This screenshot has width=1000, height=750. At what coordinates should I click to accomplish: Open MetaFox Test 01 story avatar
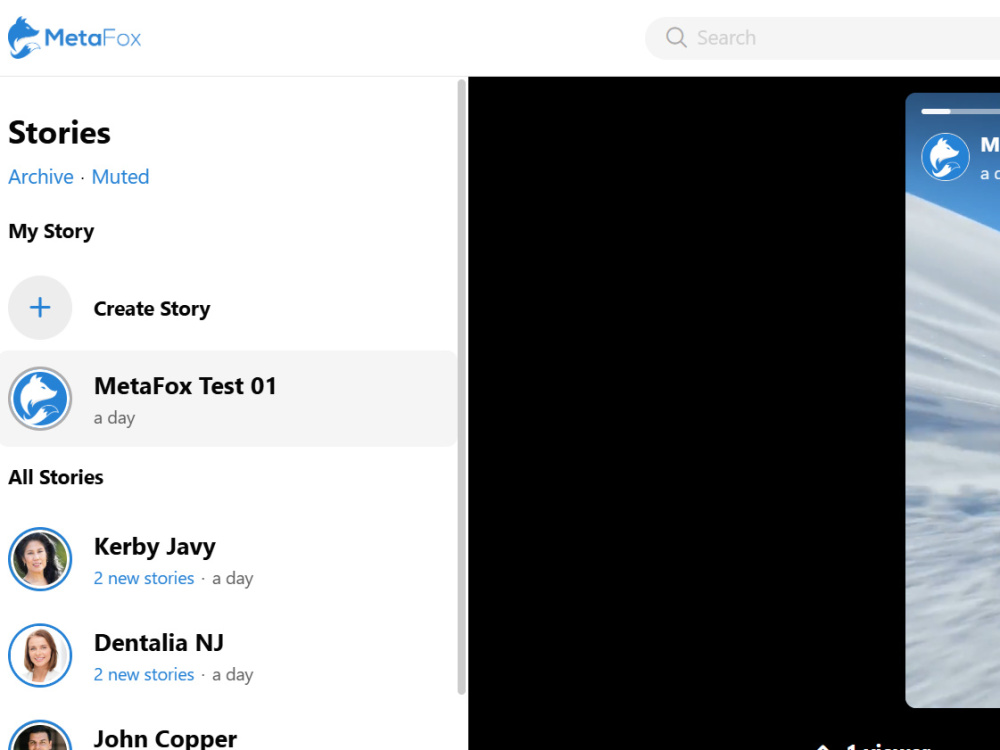tap(40, 399)
